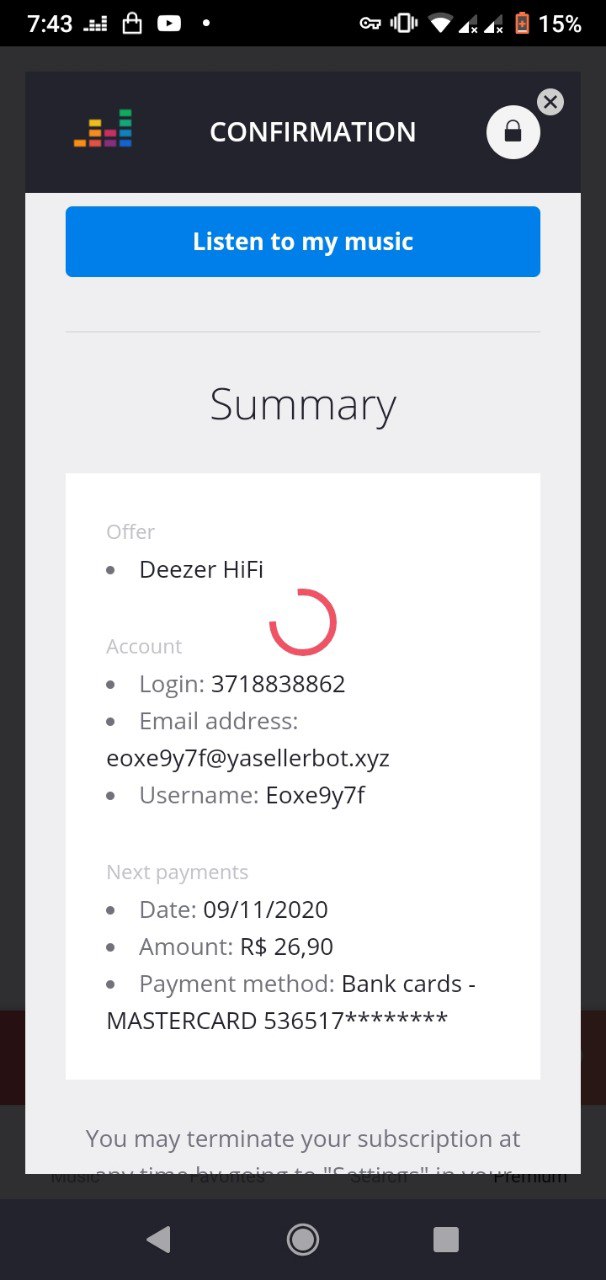Tap the secure padlock icon
This screenshot has height=1280, width=606.
pyautogui.click(x=513, y=131)
